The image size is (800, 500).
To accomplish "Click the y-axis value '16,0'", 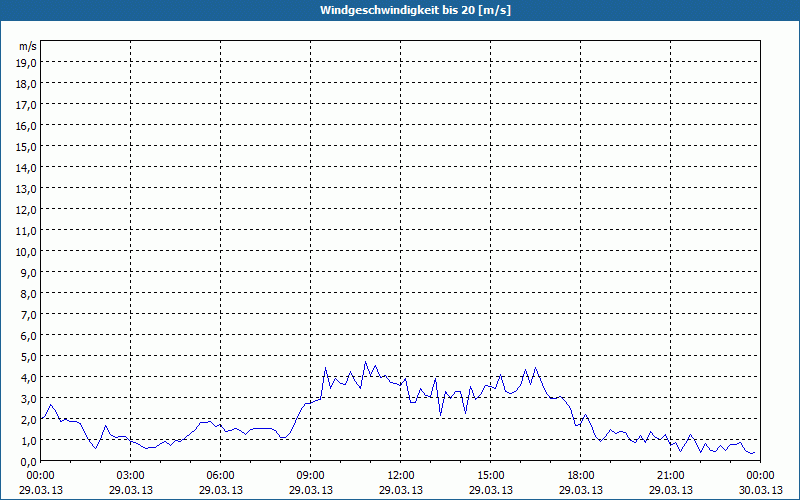I will coord(26,126).
